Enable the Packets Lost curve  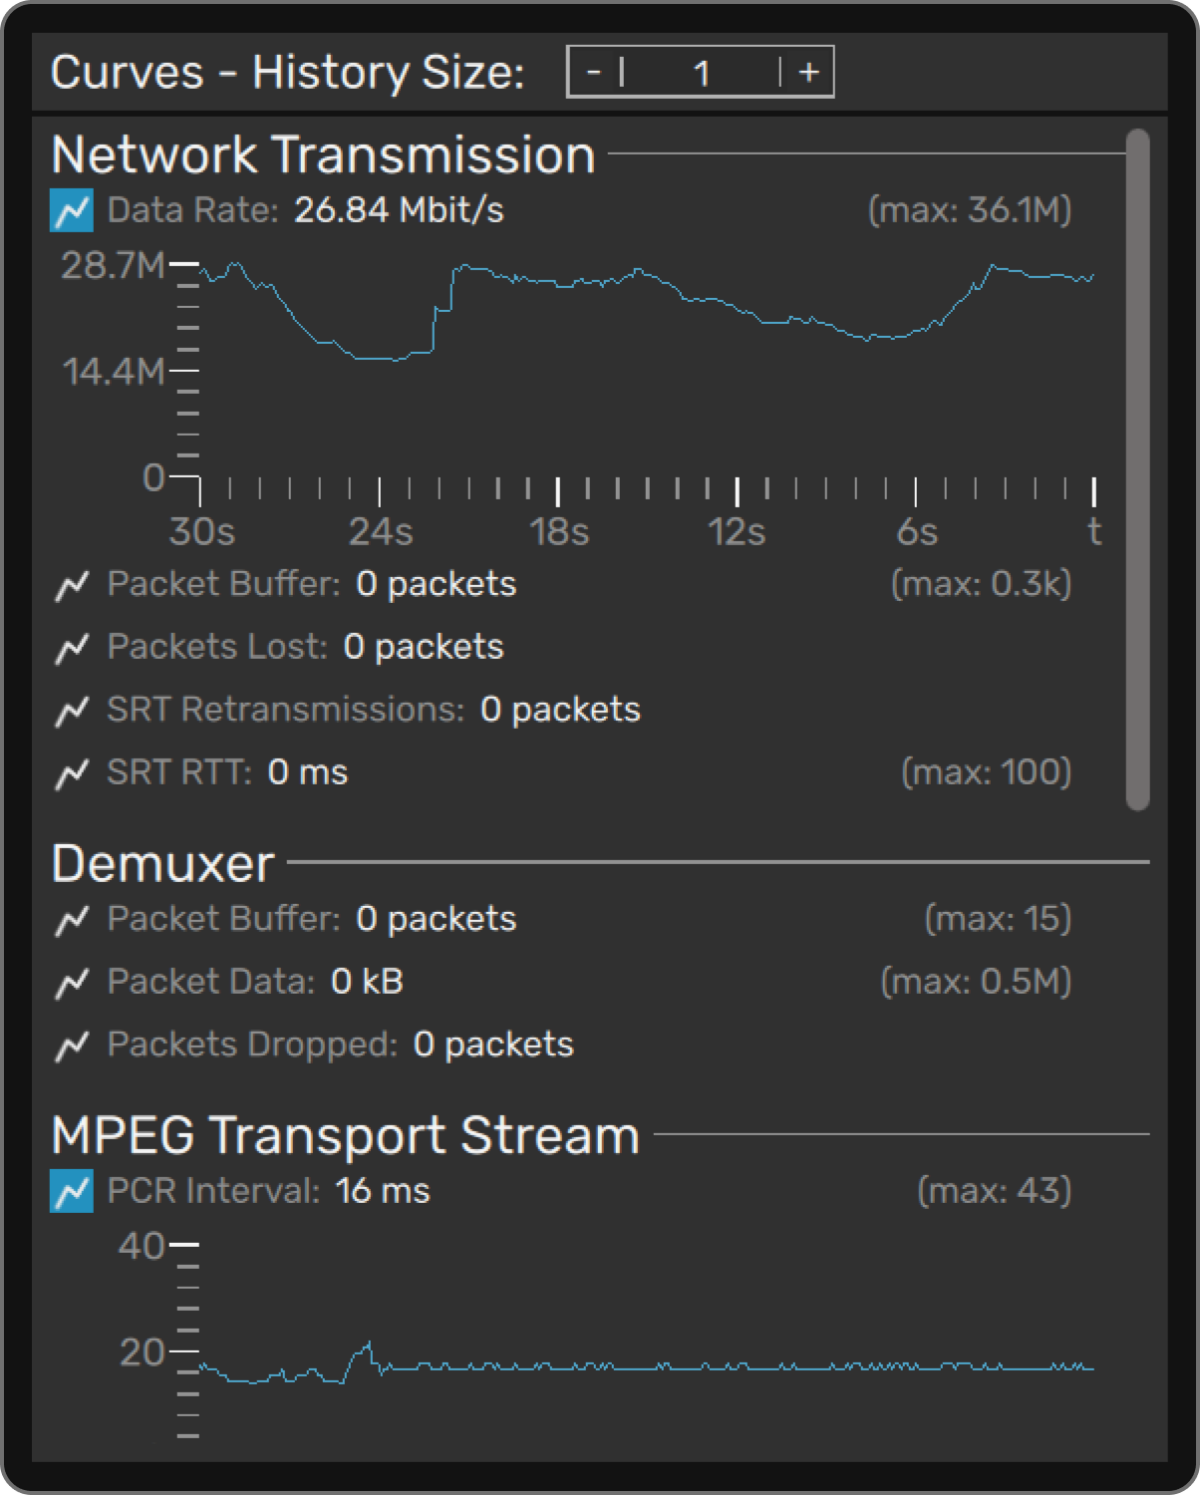pos(71,647)
